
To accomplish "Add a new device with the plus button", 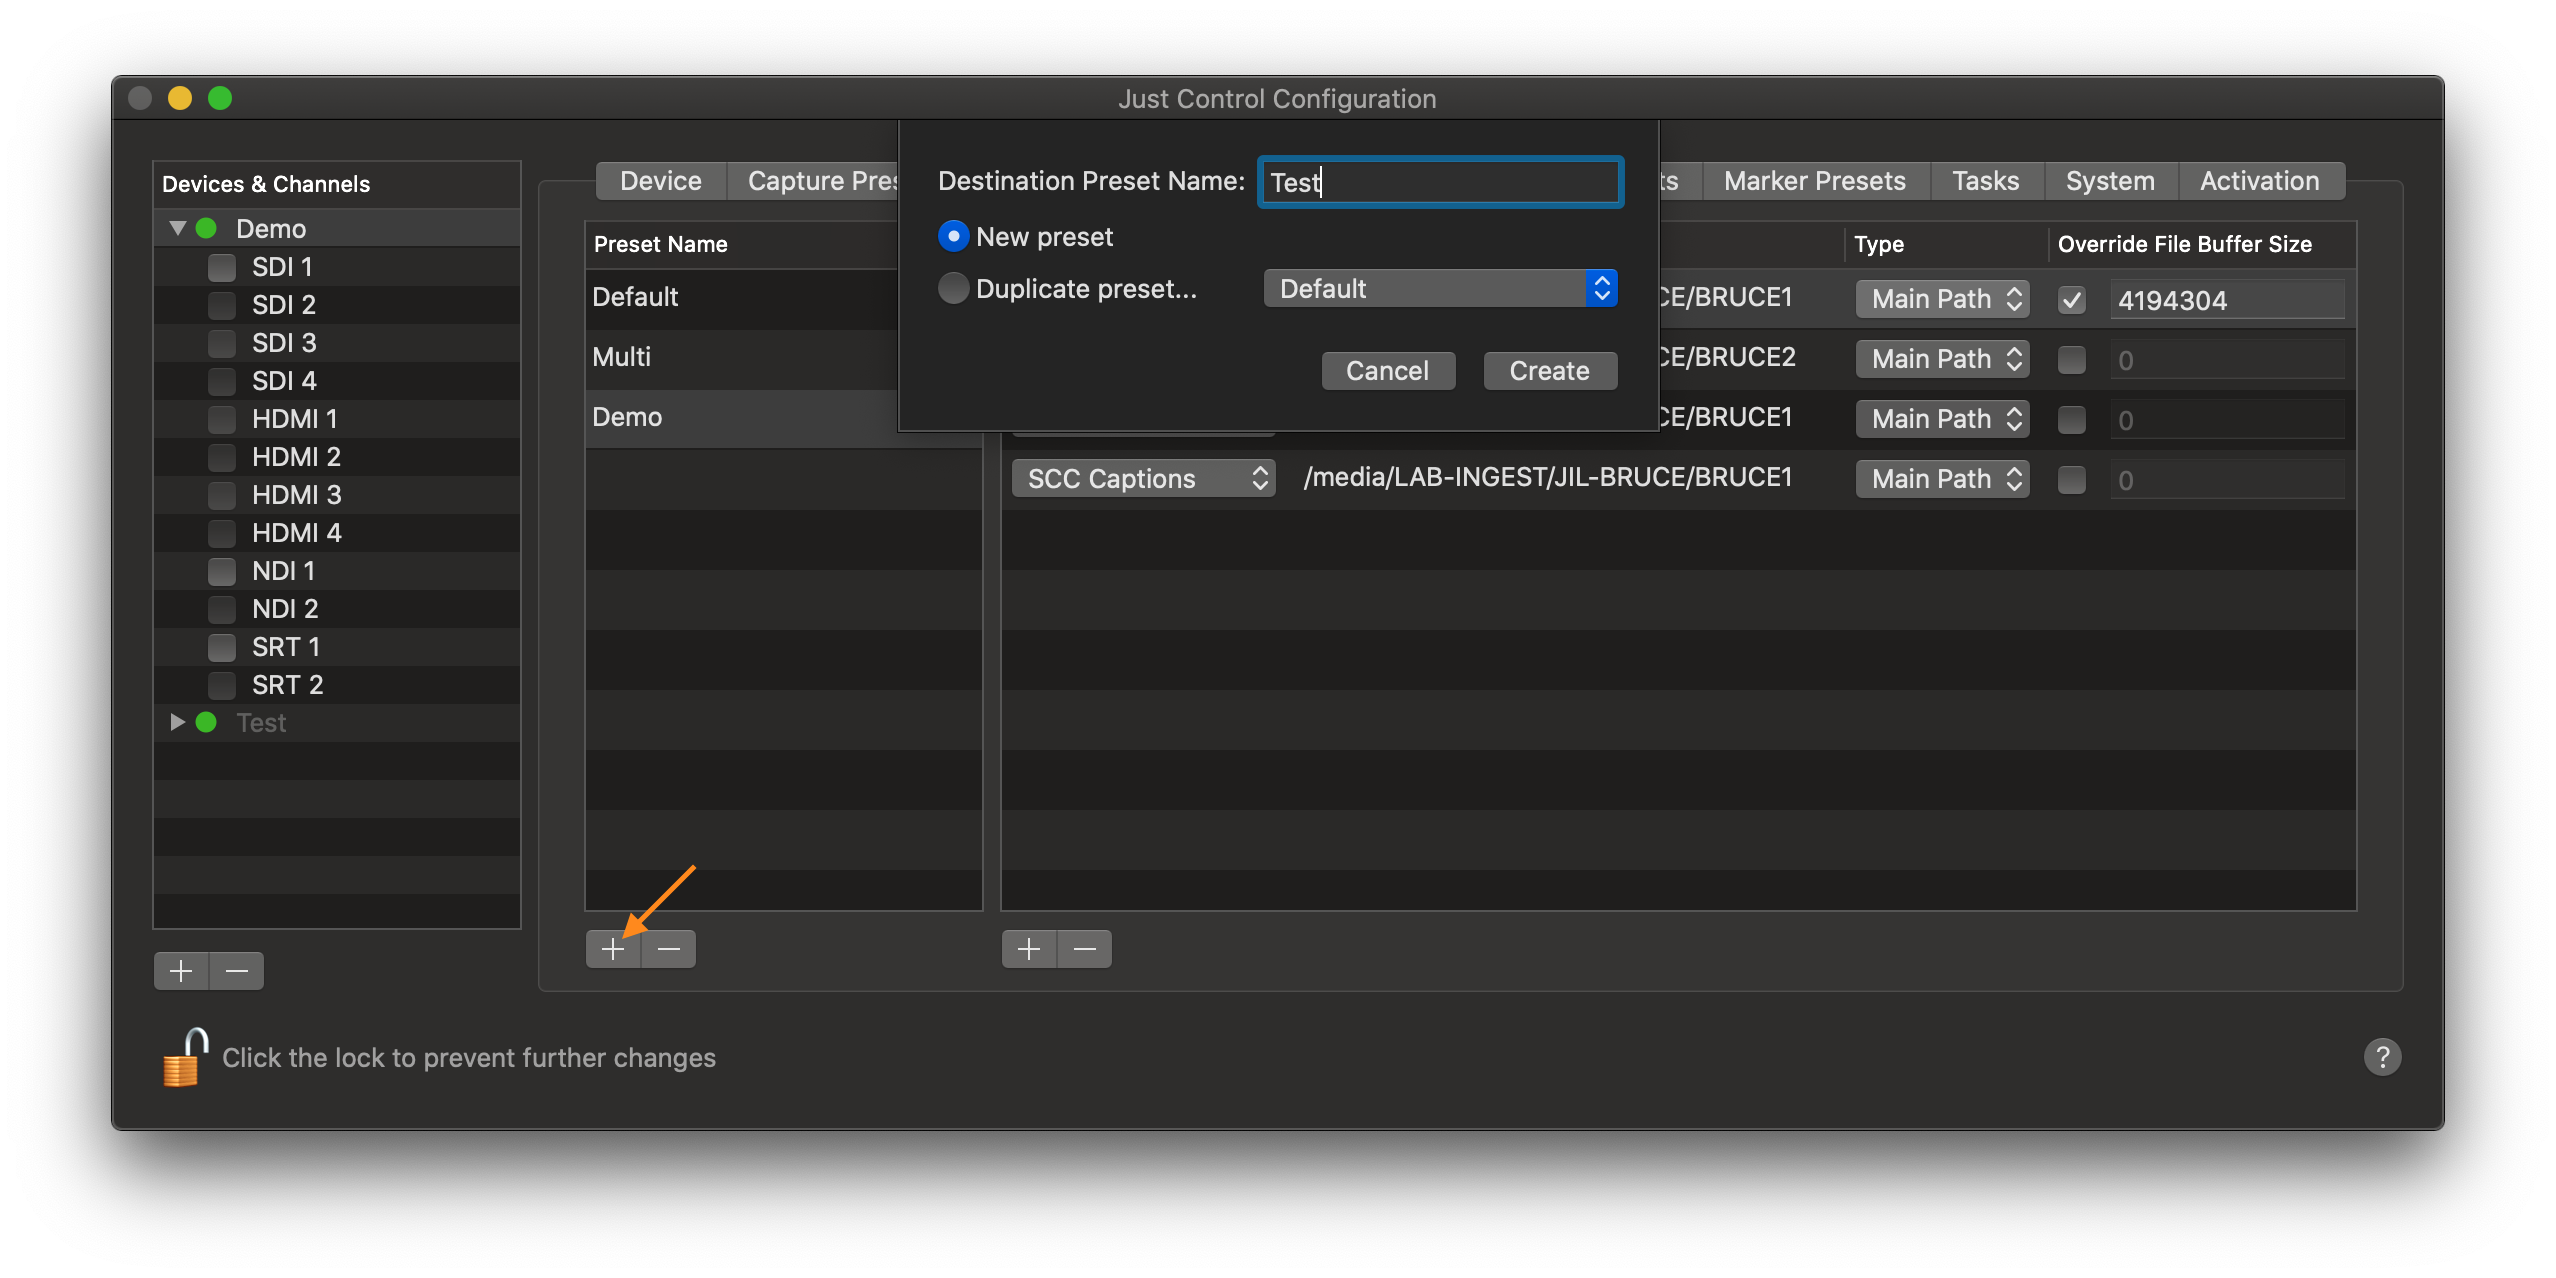I will [x=181, y=970].
